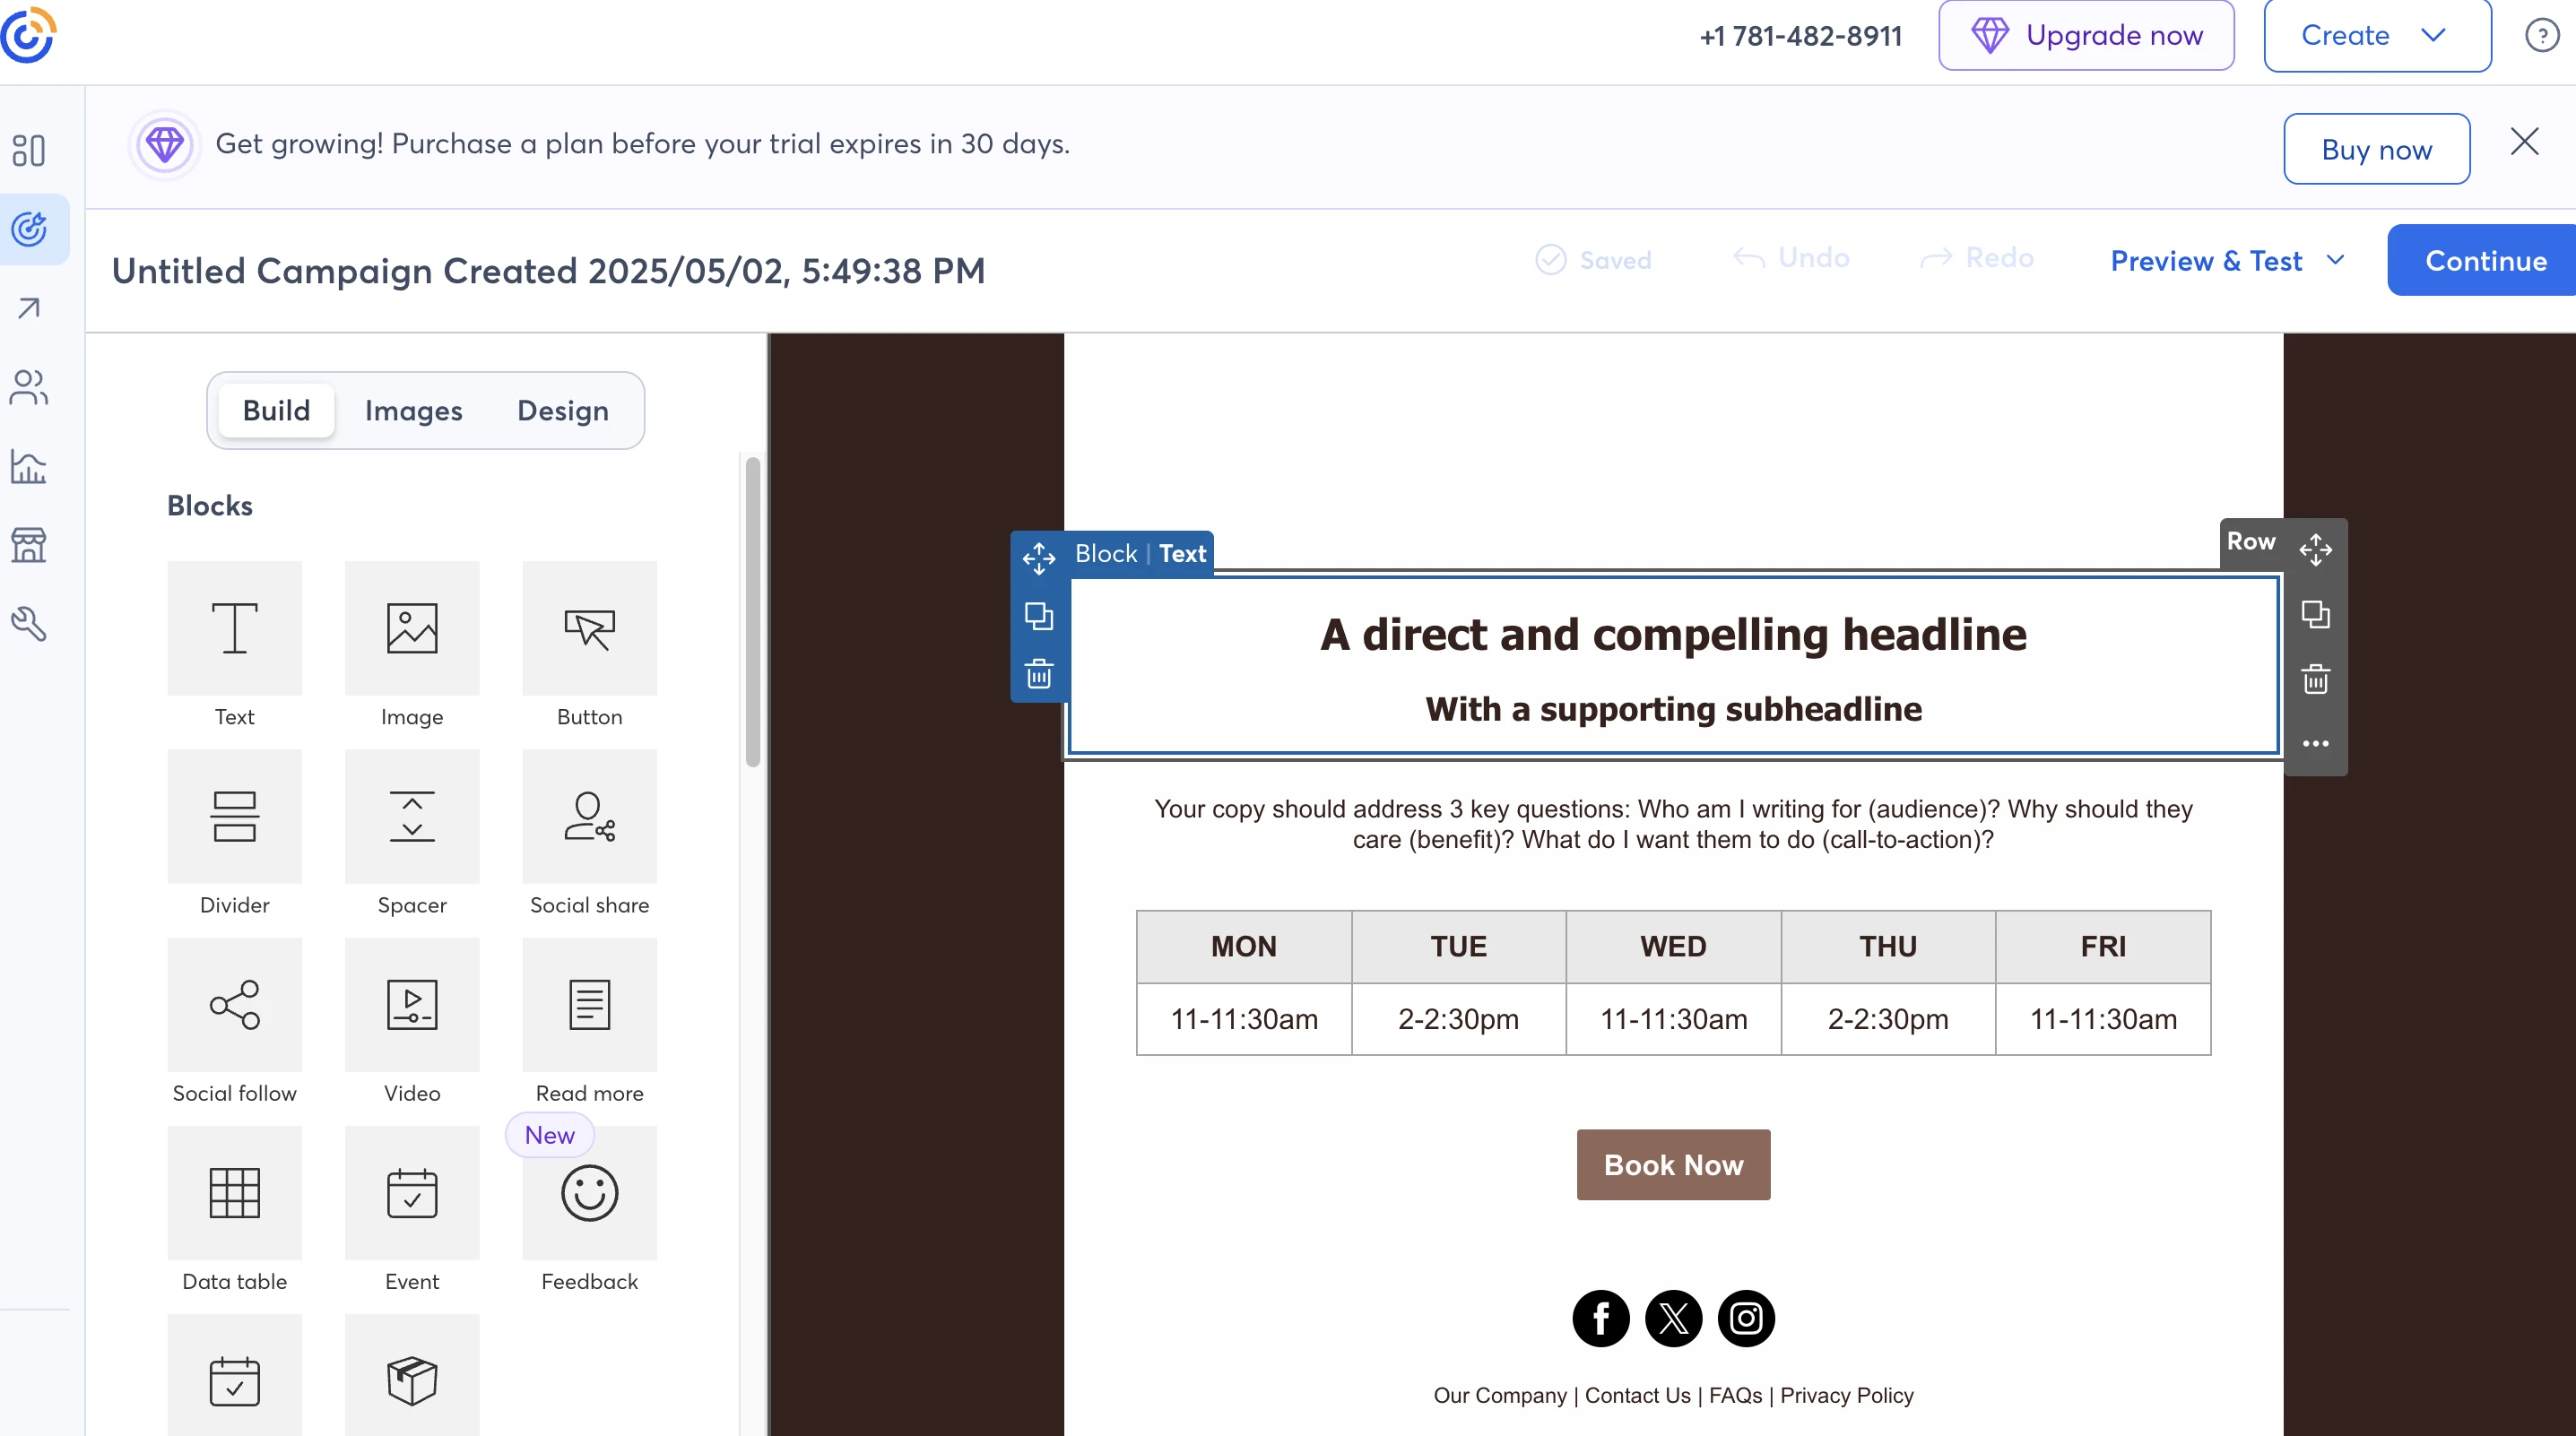
Task: Delete the selected Text block
Action: coord(1039,673)
